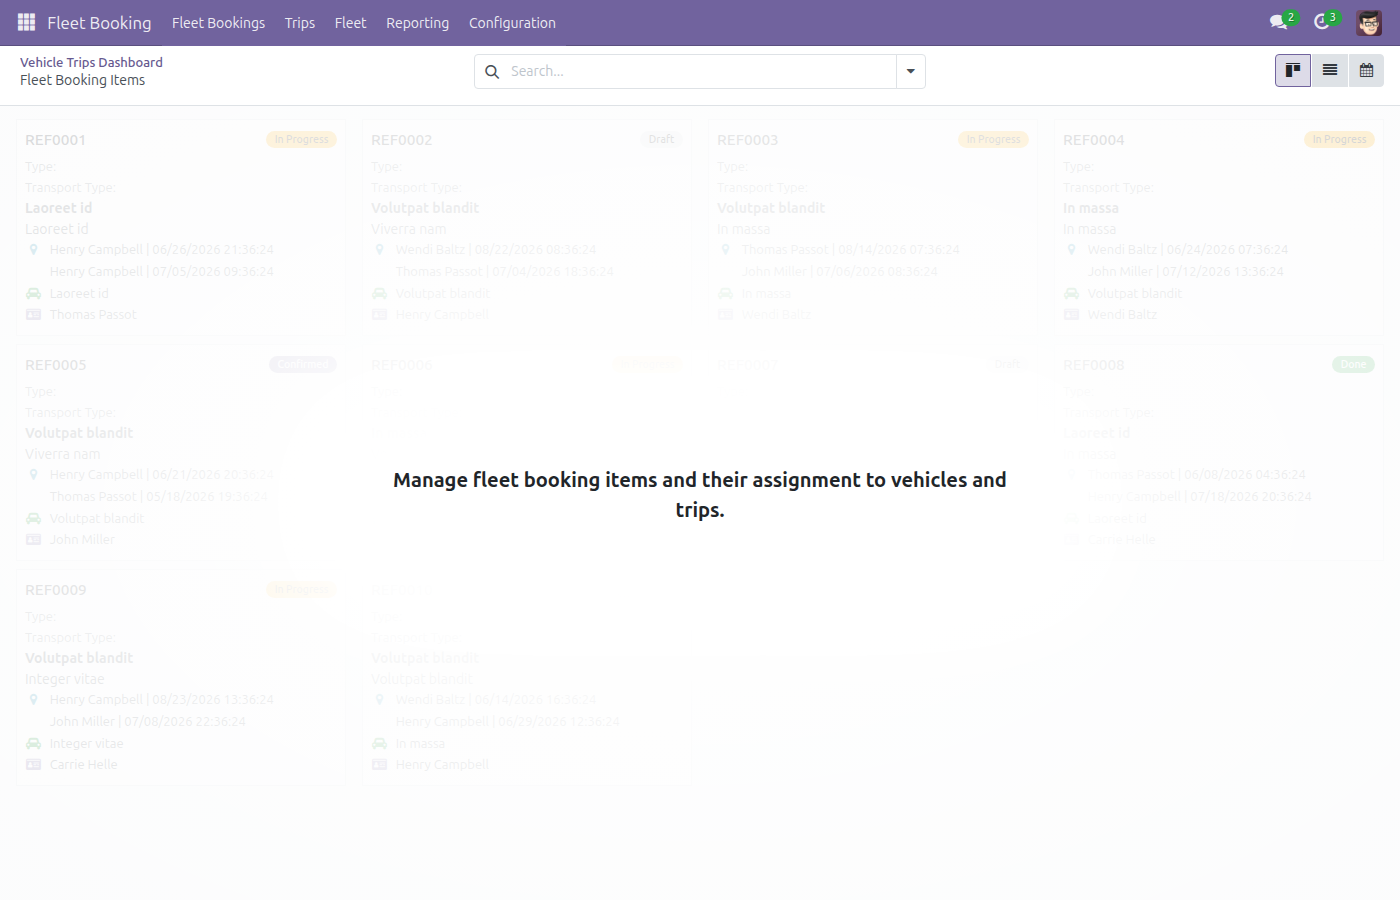Viewport: 1400px width, 900px height.
Task: Click the location pin on card REF0004
Action: 1071,250
